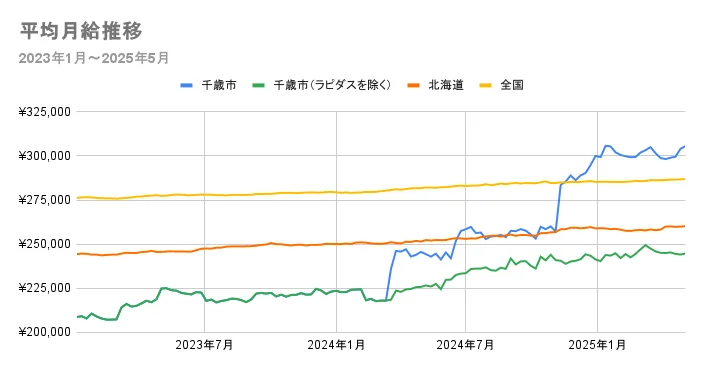Click the ¥200,000 y-axis label
The height and width of the screenshot is (371, 704).
tap(45, 332)
